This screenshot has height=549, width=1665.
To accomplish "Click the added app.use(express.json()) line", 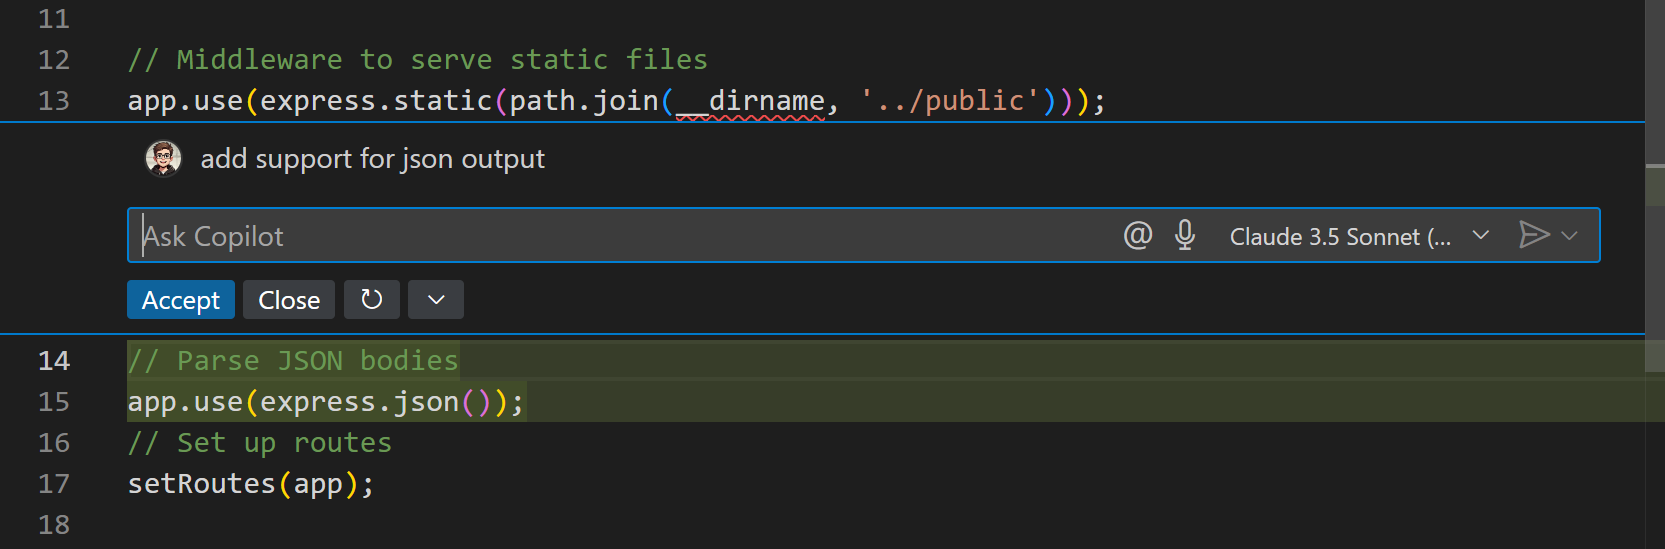I will click(325, 402).
